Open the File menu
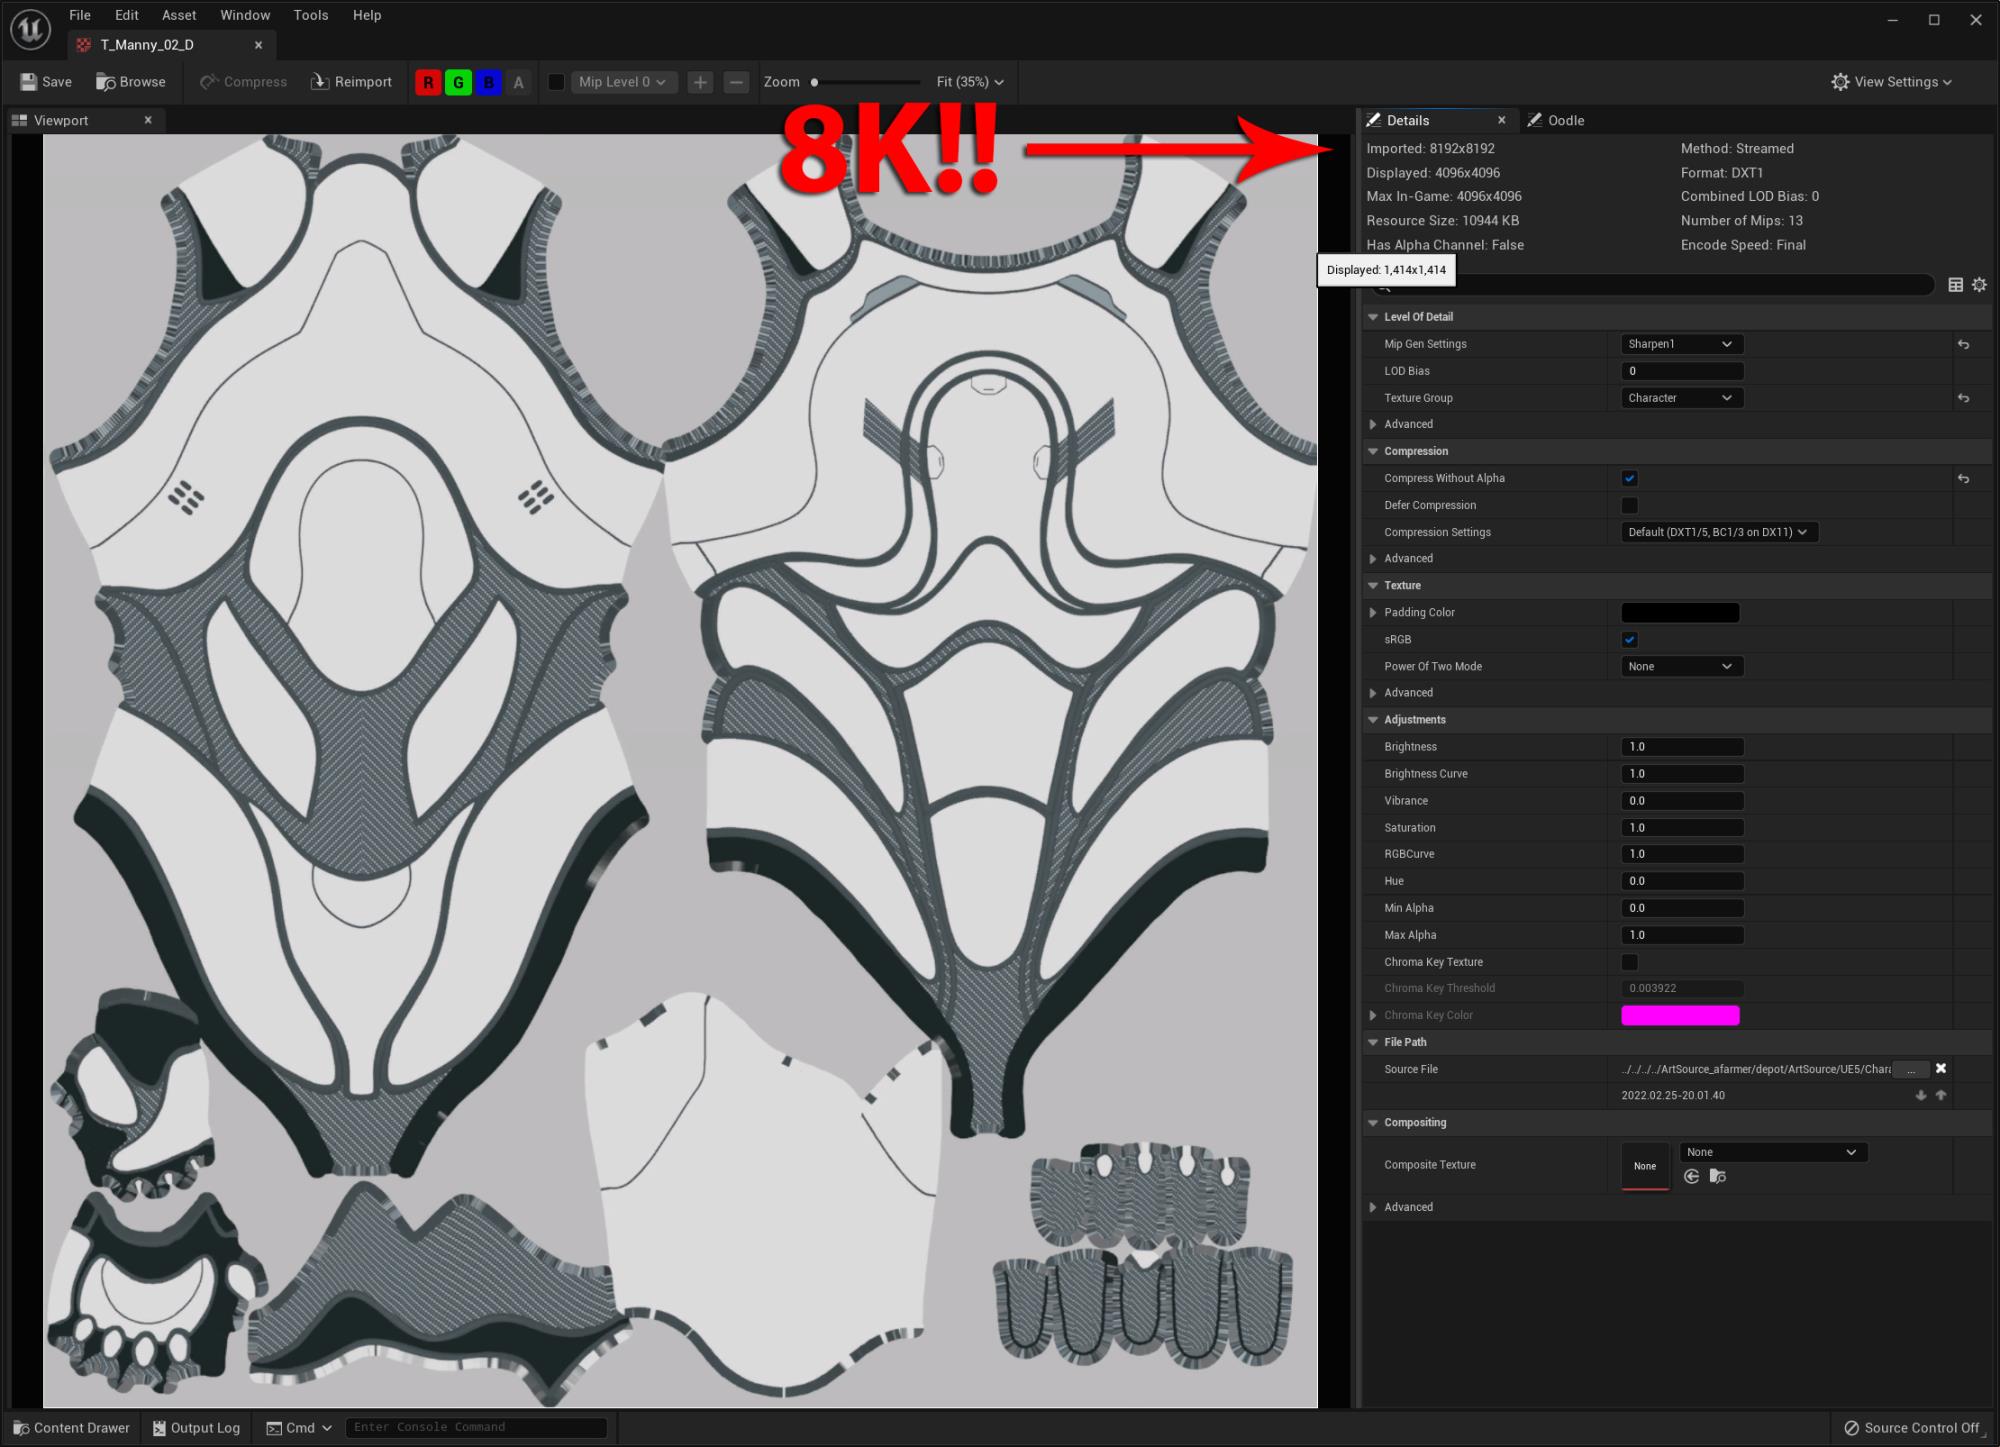This screenshot has width=2000, height=1447. (80, 15)
